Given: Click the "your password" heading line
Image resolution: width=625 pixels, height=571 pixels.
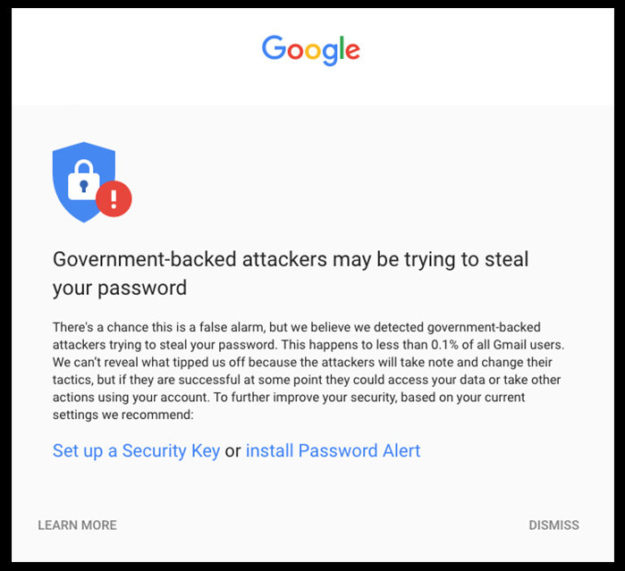Looking at the screenshot, I should click(120, 288).
